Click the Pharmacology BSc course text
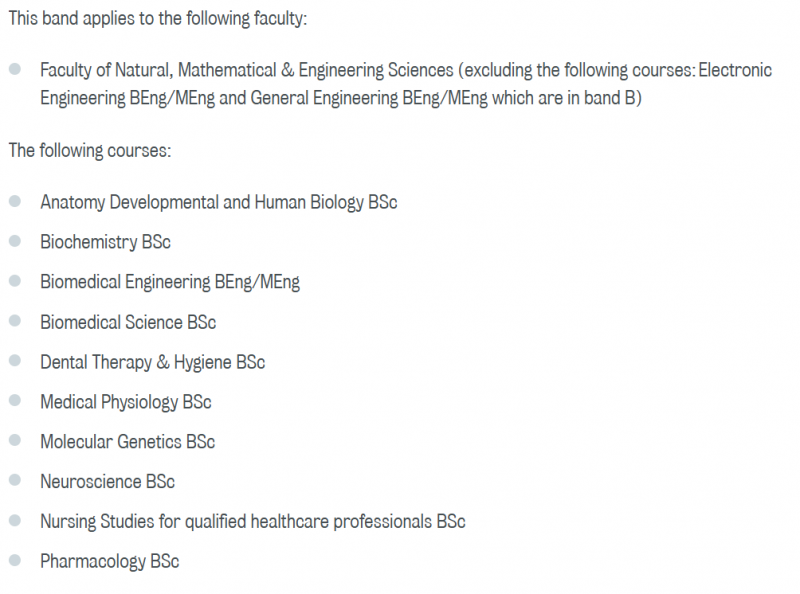This screenshot has width=800, height=594. click(x=110, y=561)
